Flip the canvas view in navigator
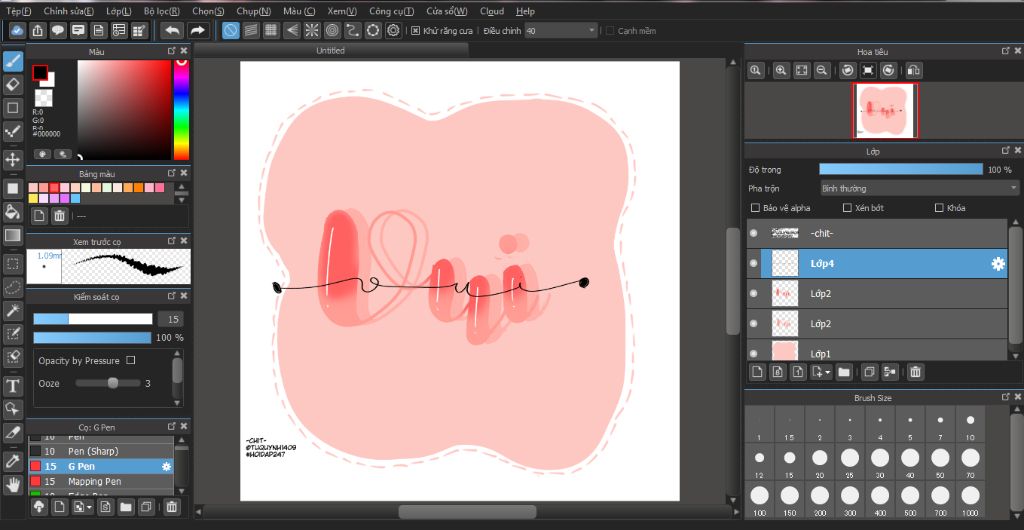The width and height of the screenshot is (1024, 530). click(x=914, y=70)
